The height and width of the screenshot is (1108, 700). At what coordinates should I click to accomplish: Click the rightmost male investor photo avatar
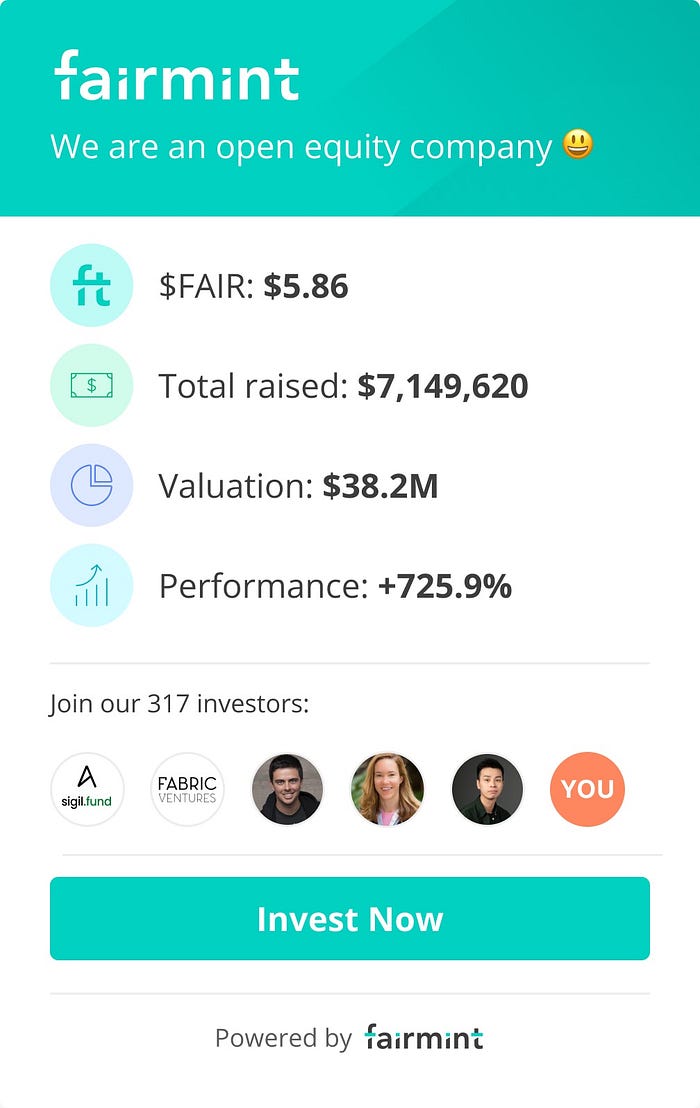click(x=487, y=789)
